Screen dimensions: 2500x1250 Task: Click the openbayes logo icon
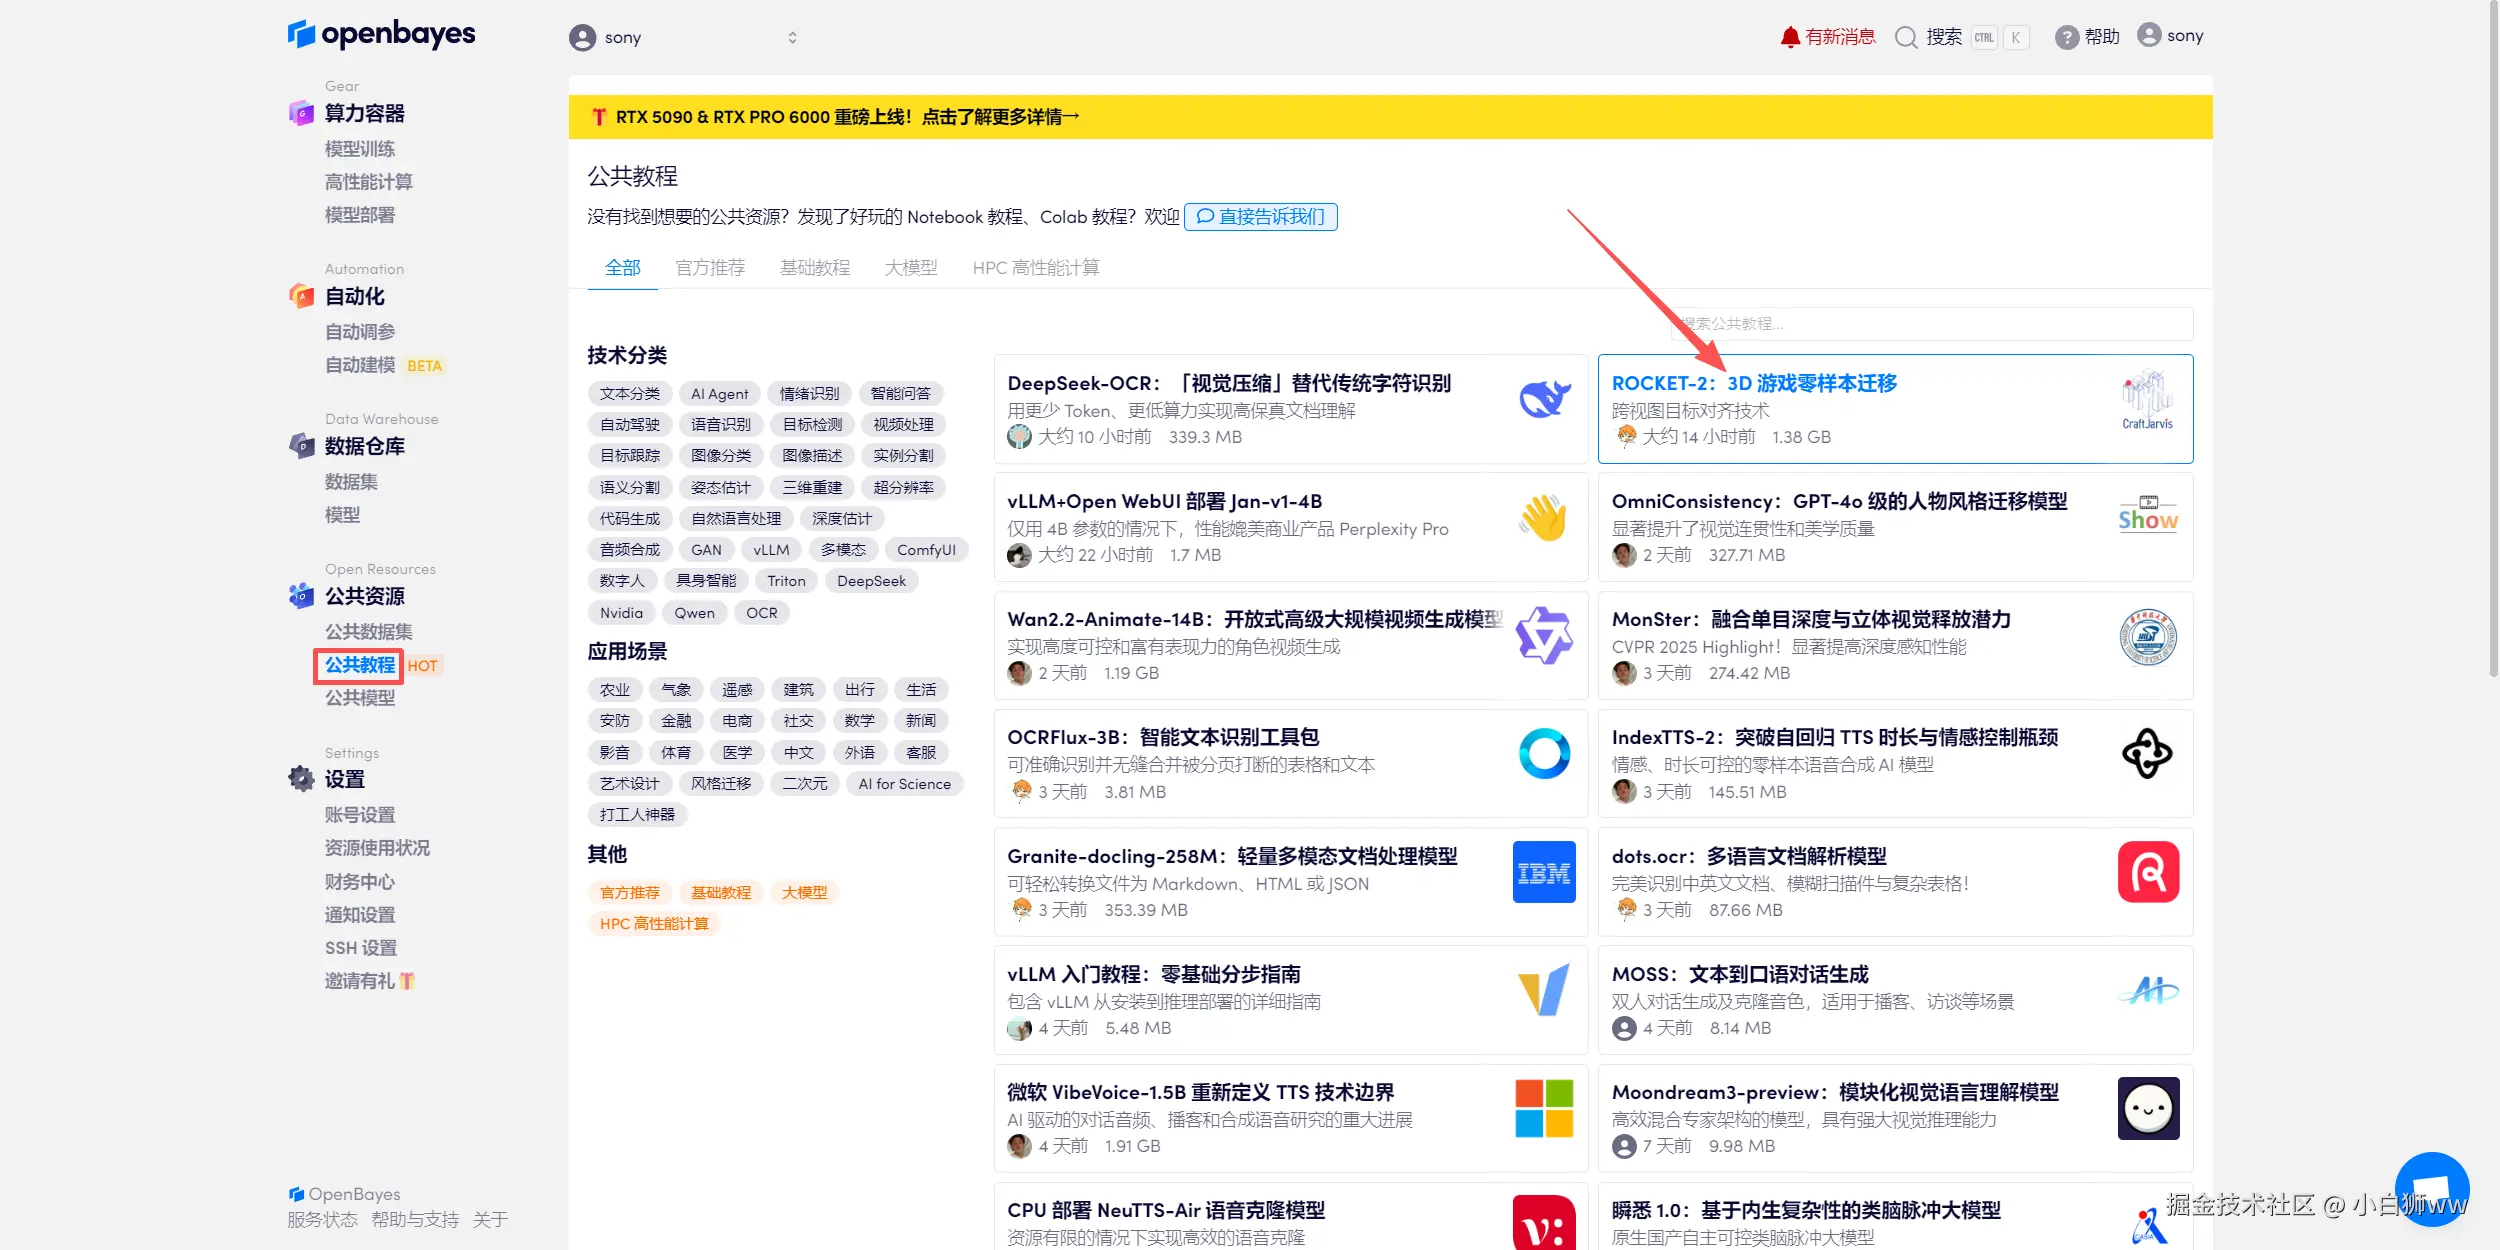[x=301, y=34]
